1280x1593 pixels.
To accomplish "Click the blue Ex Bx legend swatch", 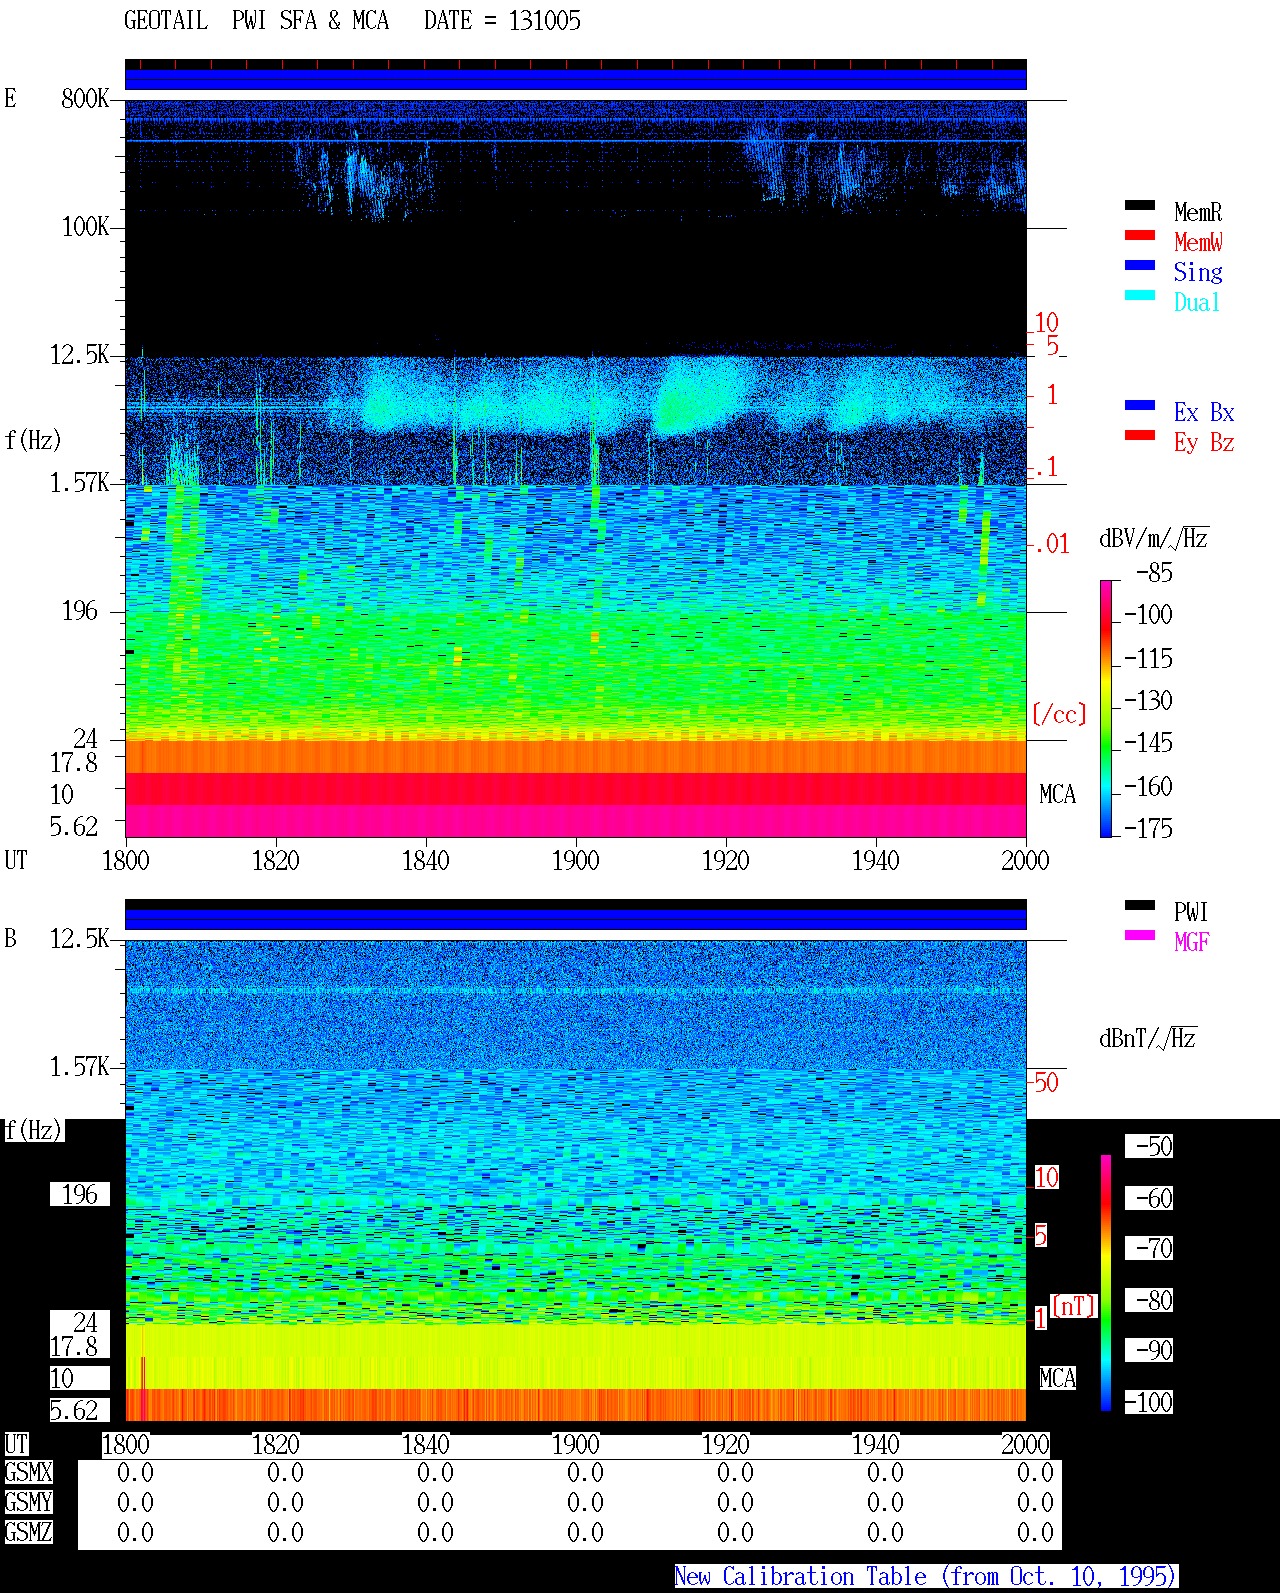I will pyautogui.click(x=1140, y=405).
